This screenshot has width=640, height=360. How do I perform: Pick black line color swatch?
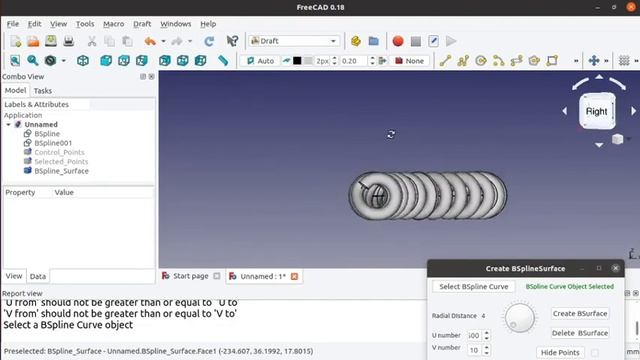(297, 61)
